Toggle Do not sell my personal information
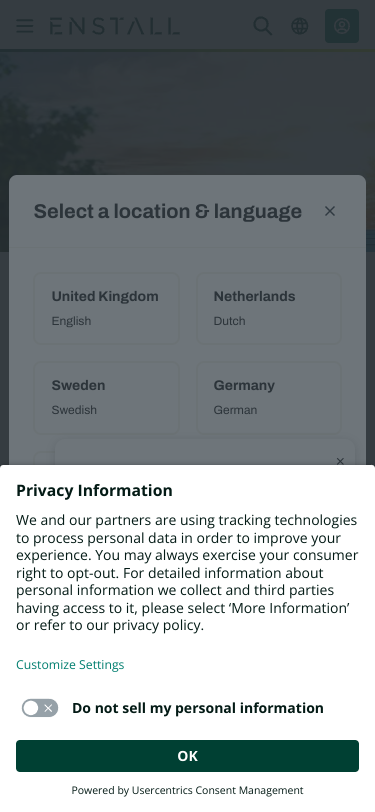The width and height of the screenshot is (375, 812). click(x=40, y=708)
